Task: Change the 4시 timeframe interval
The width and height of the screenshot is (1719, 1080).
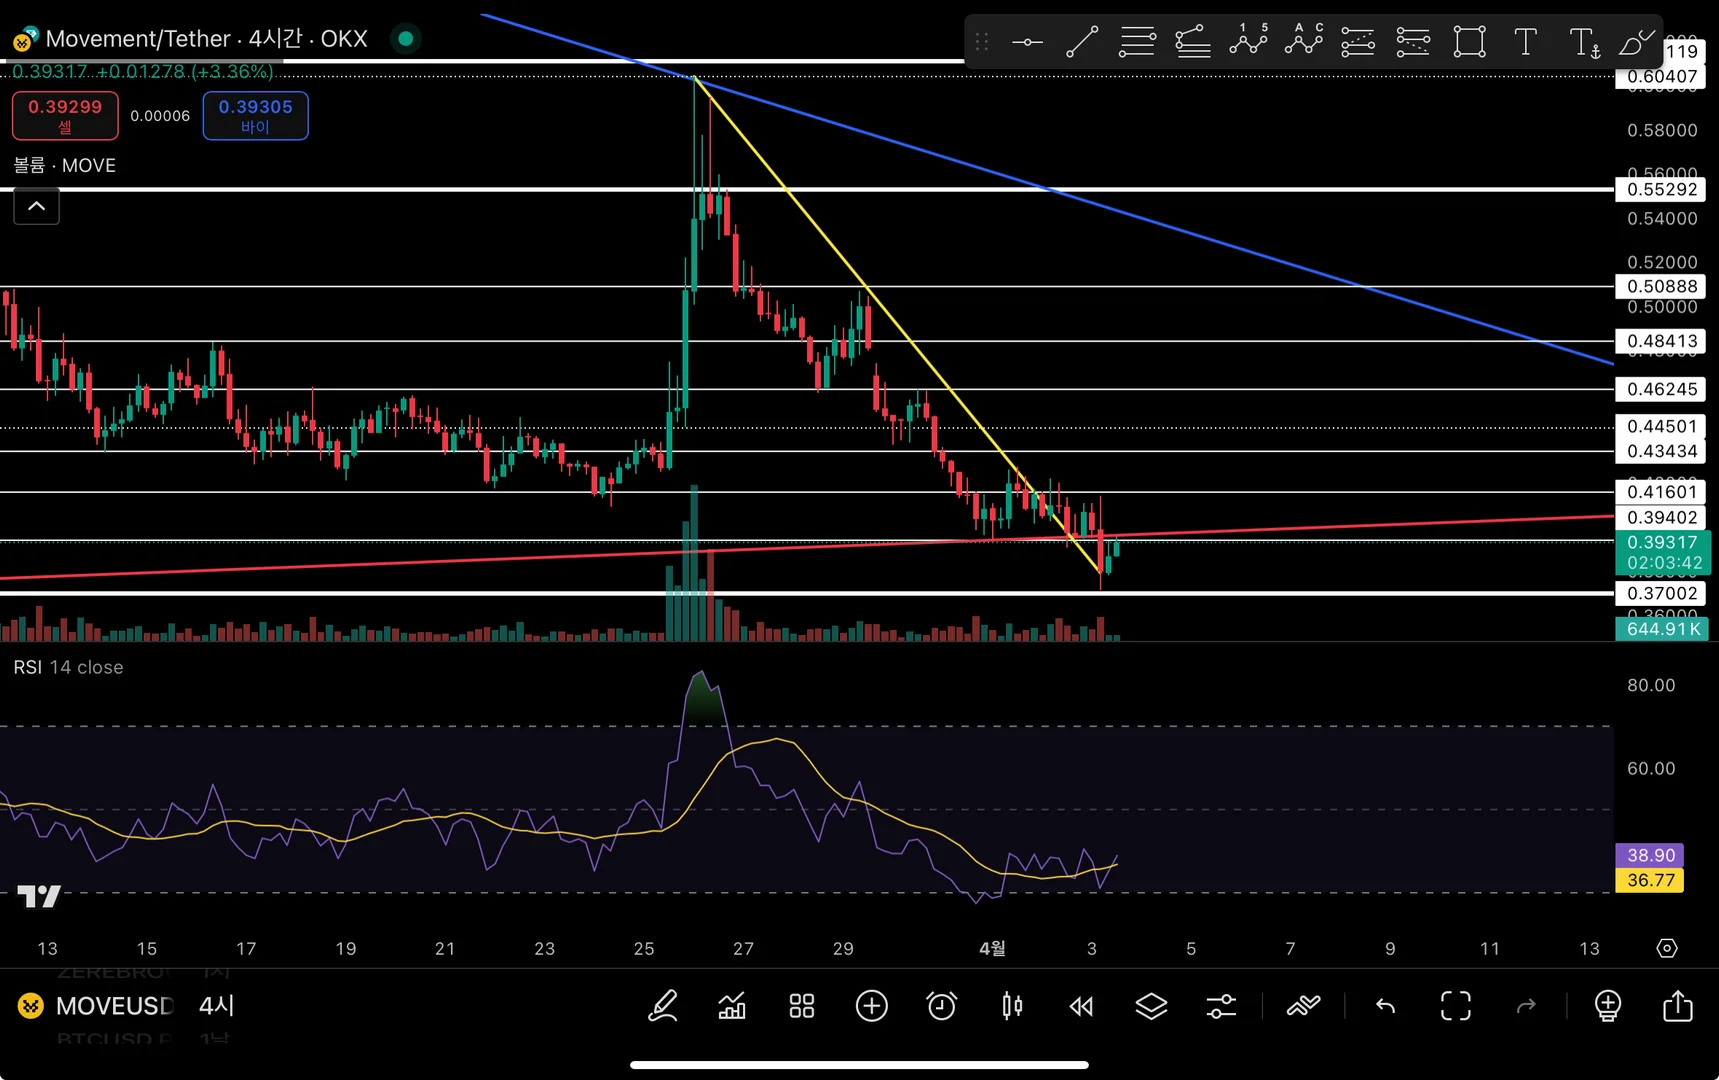Action: [x=216, y=1006]
